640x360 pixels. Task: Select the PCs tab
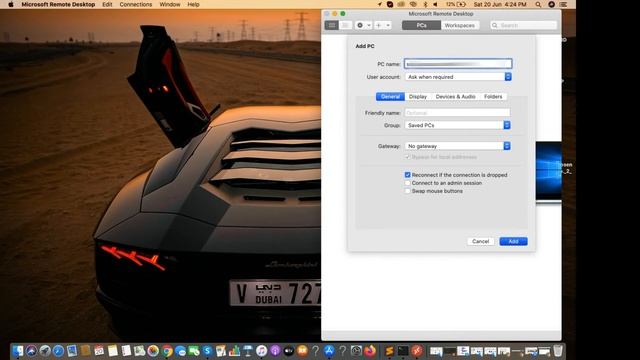421,25
